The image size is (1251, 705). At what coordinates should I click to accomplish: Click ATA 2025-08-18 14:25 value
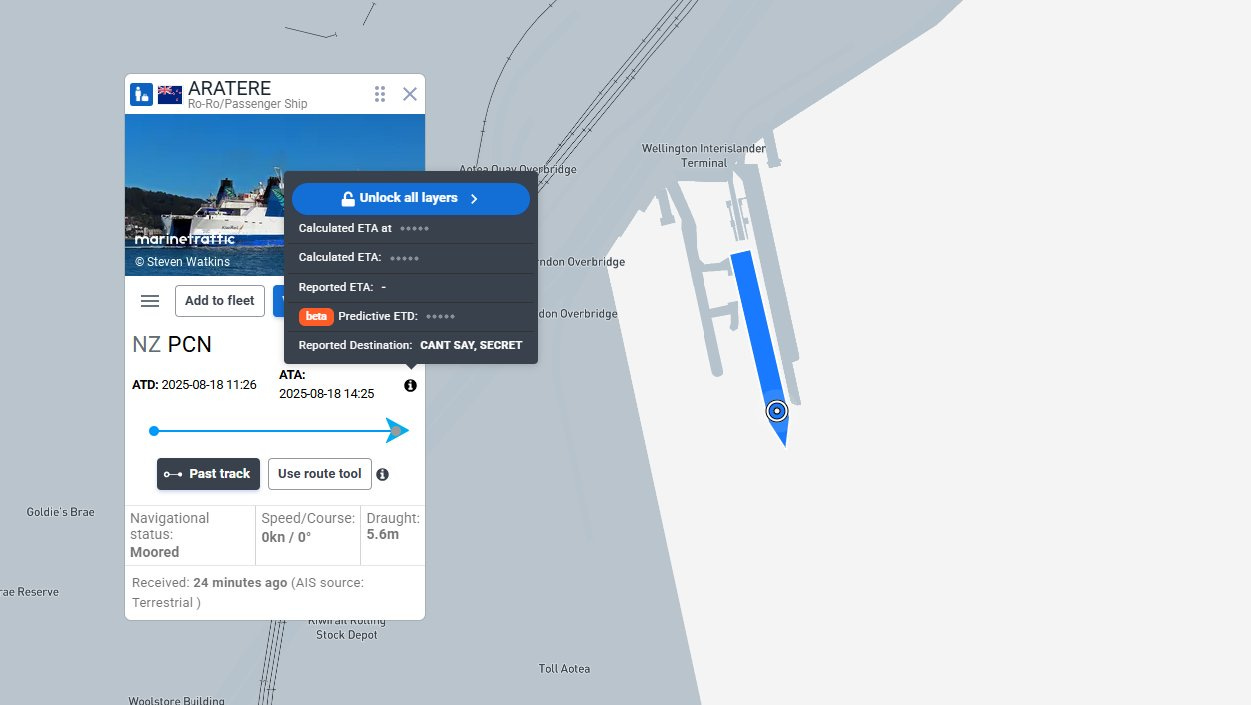pos(326,394)
